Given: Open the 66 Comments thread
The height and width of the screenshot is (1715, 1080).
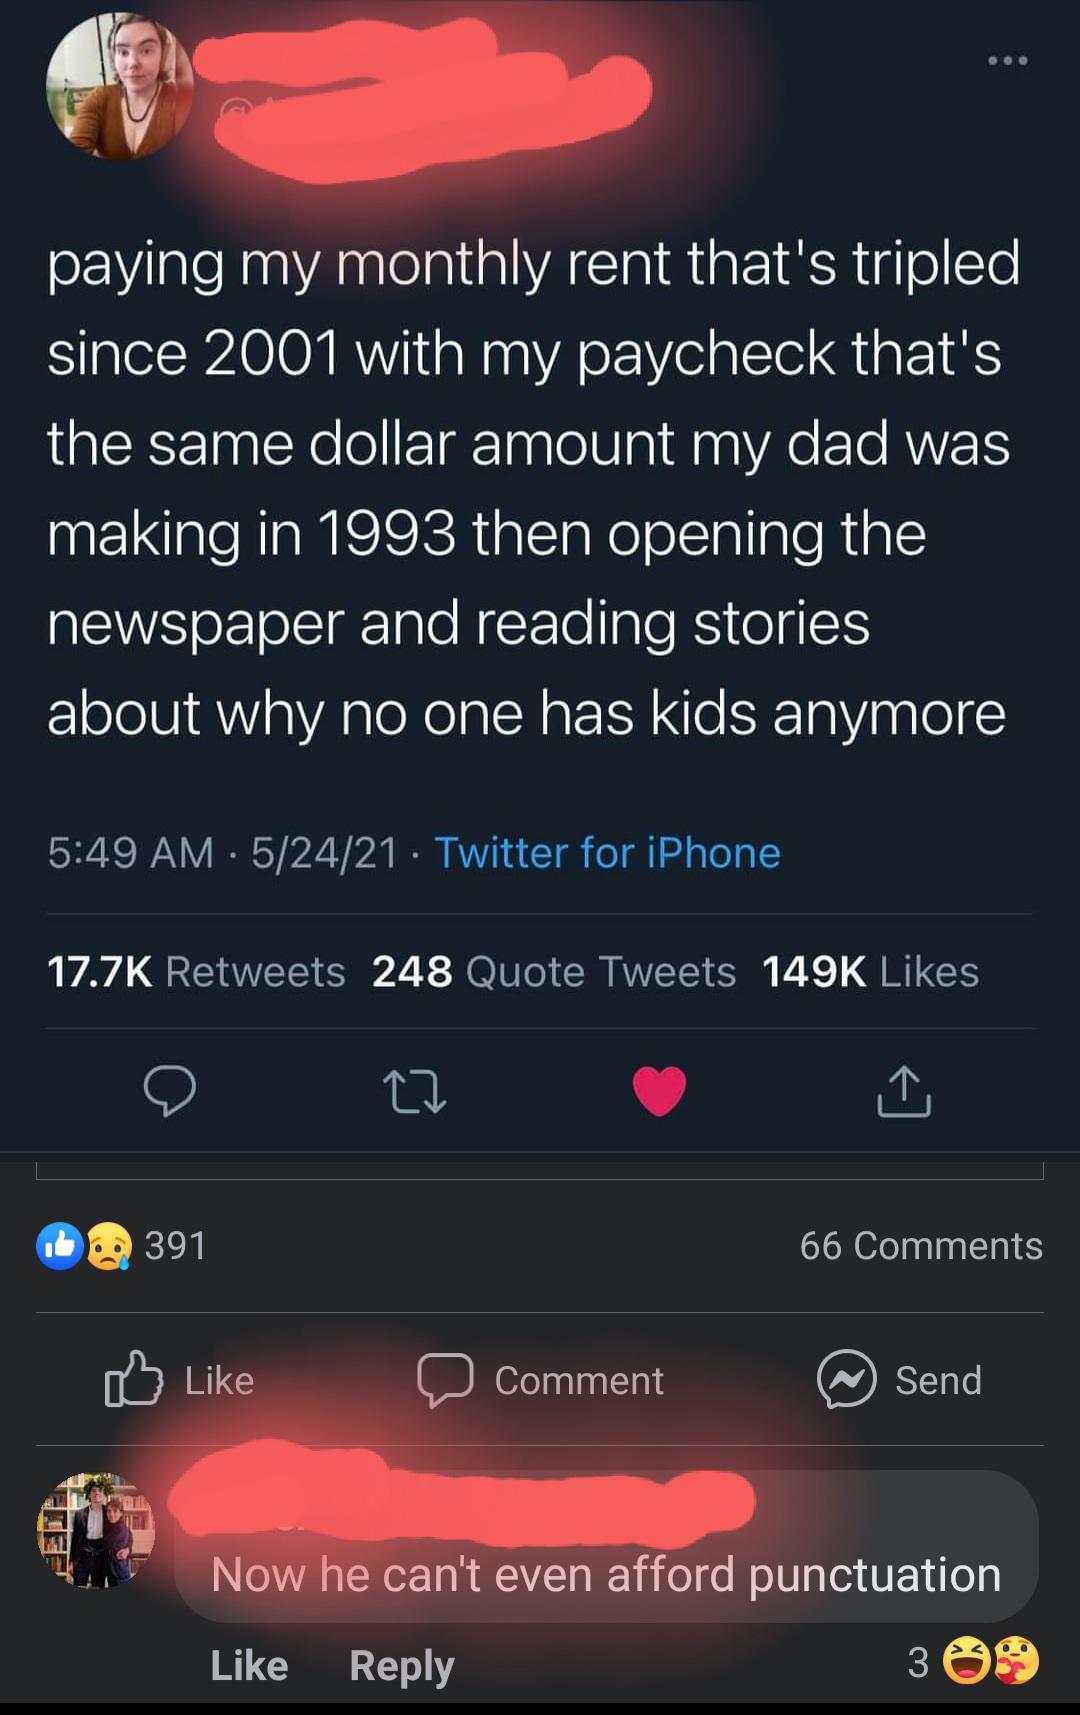Looking at the screenshot, I should (920, 1246).
